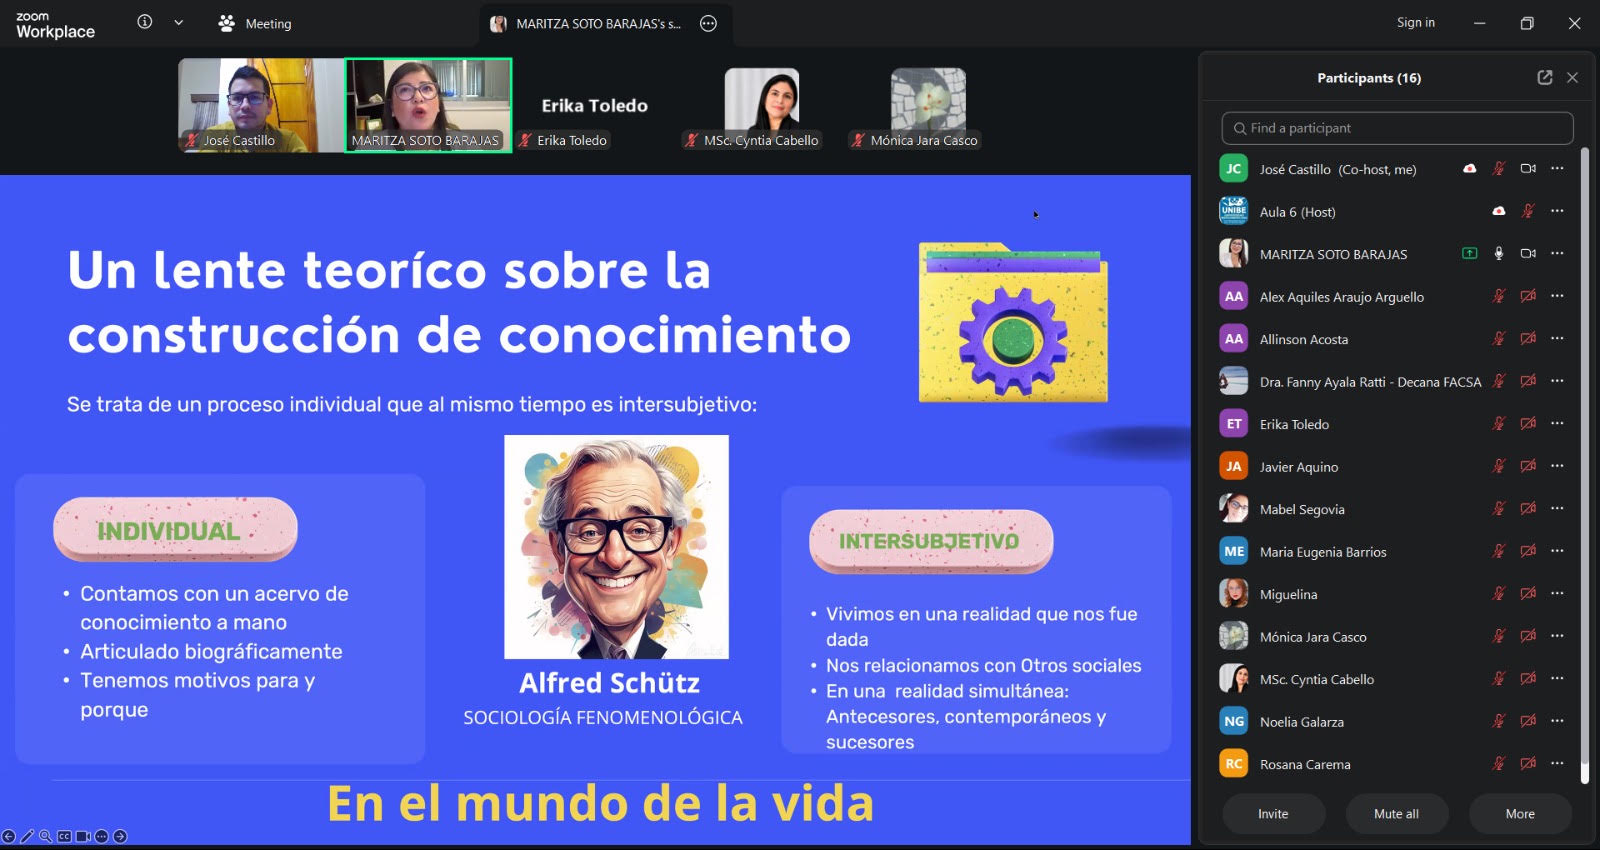The width and height of the screenshot is (1600, 850).
Task: Click Mabel Segovia's muted microphone icon
Action: [x=1498, y=509]
